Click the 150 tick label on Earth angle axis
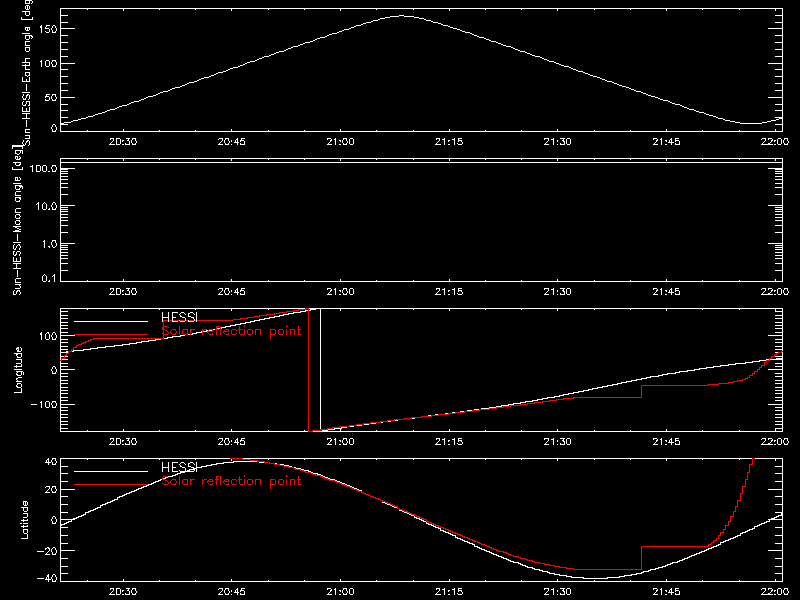The height and width of the screenshot is (600, 800). pos(47,29)
